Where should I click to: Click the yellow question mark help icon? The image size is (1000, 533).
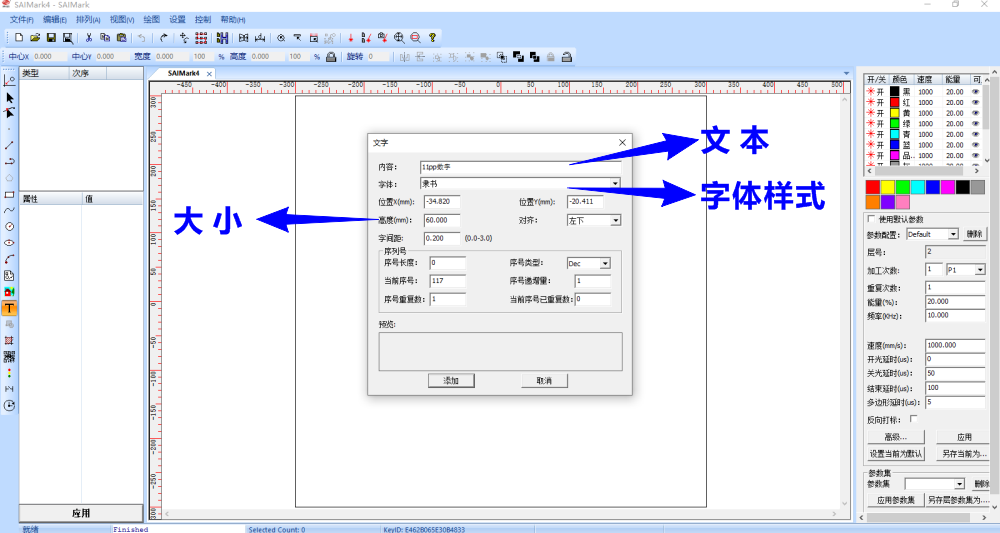[x=432, y=37]
